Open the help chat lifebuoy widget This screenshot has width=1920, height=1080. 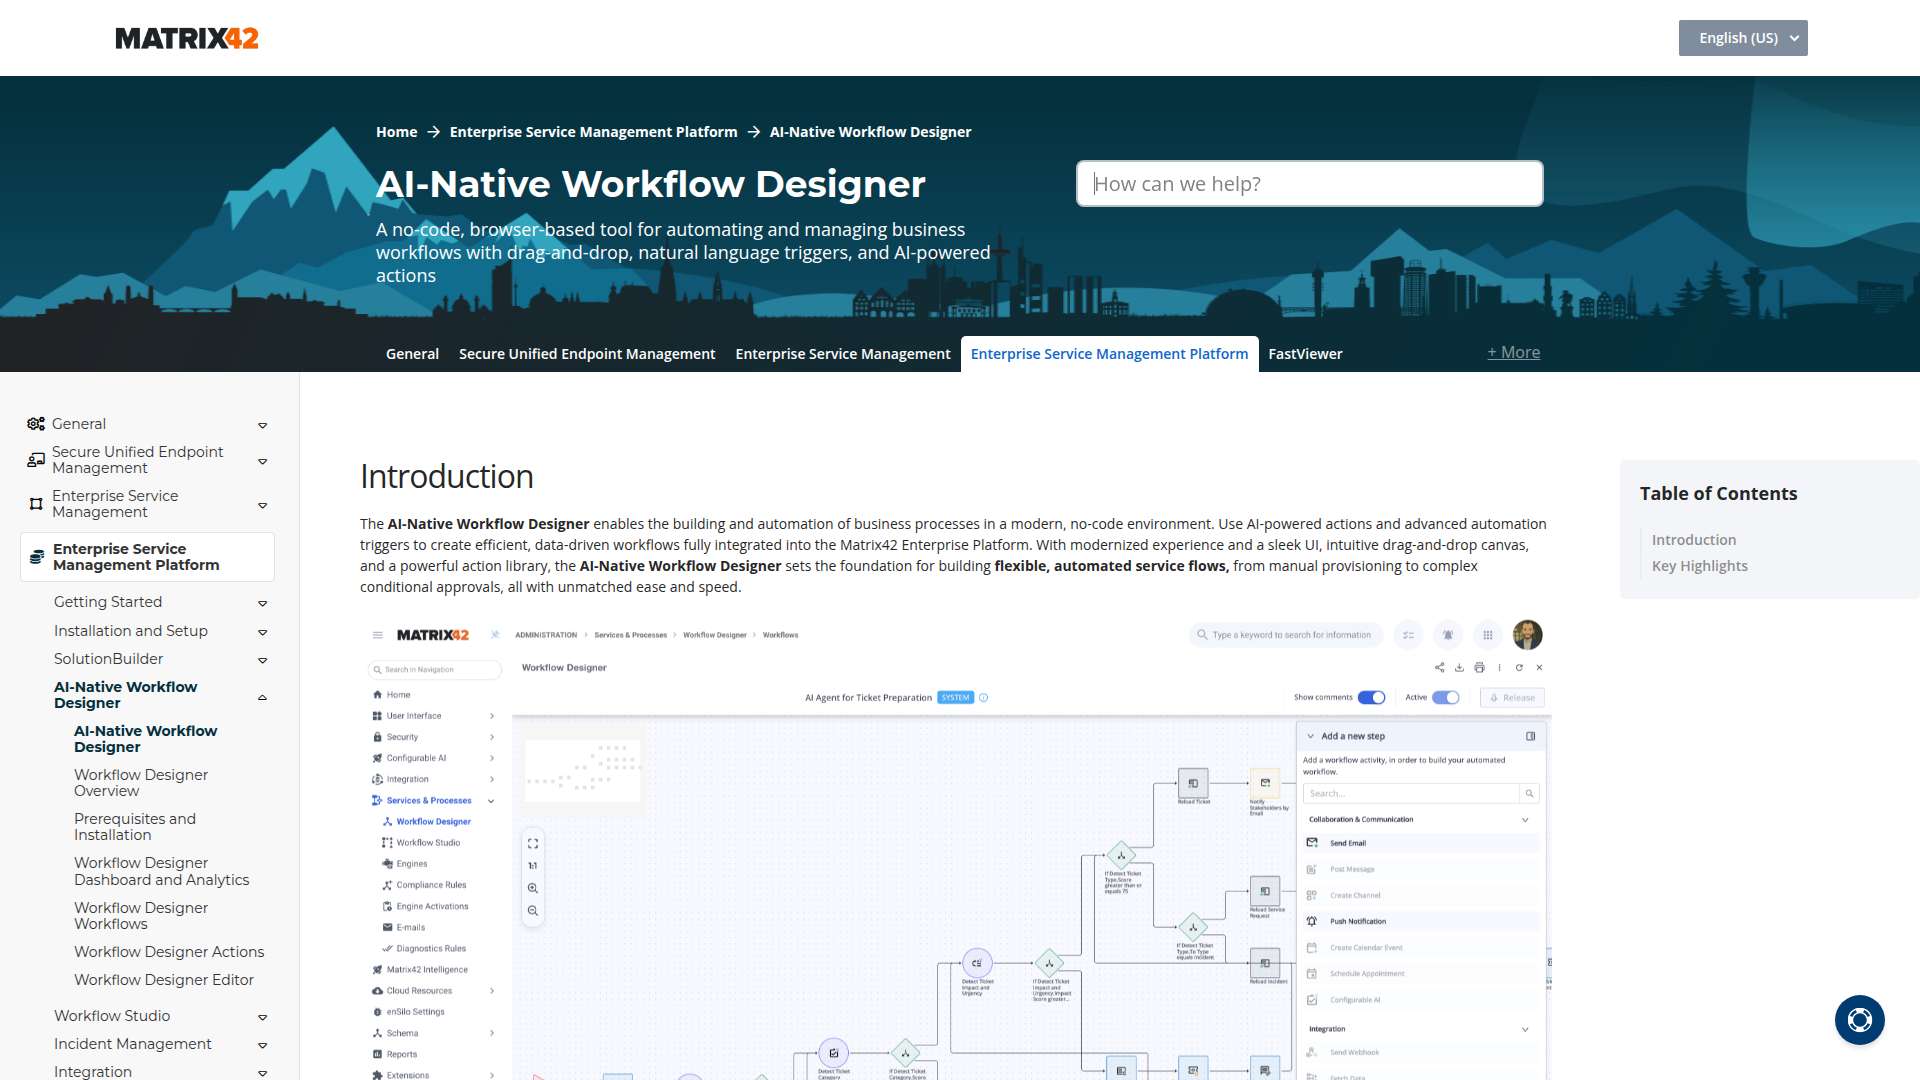click(x=1859, y=1020)
